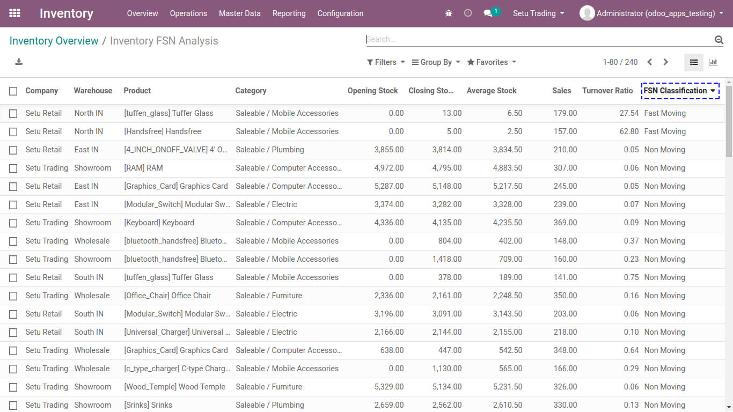733x412 pixels.
Task: Sort by Turnover Ratio column header
Action: pos(607,91)
